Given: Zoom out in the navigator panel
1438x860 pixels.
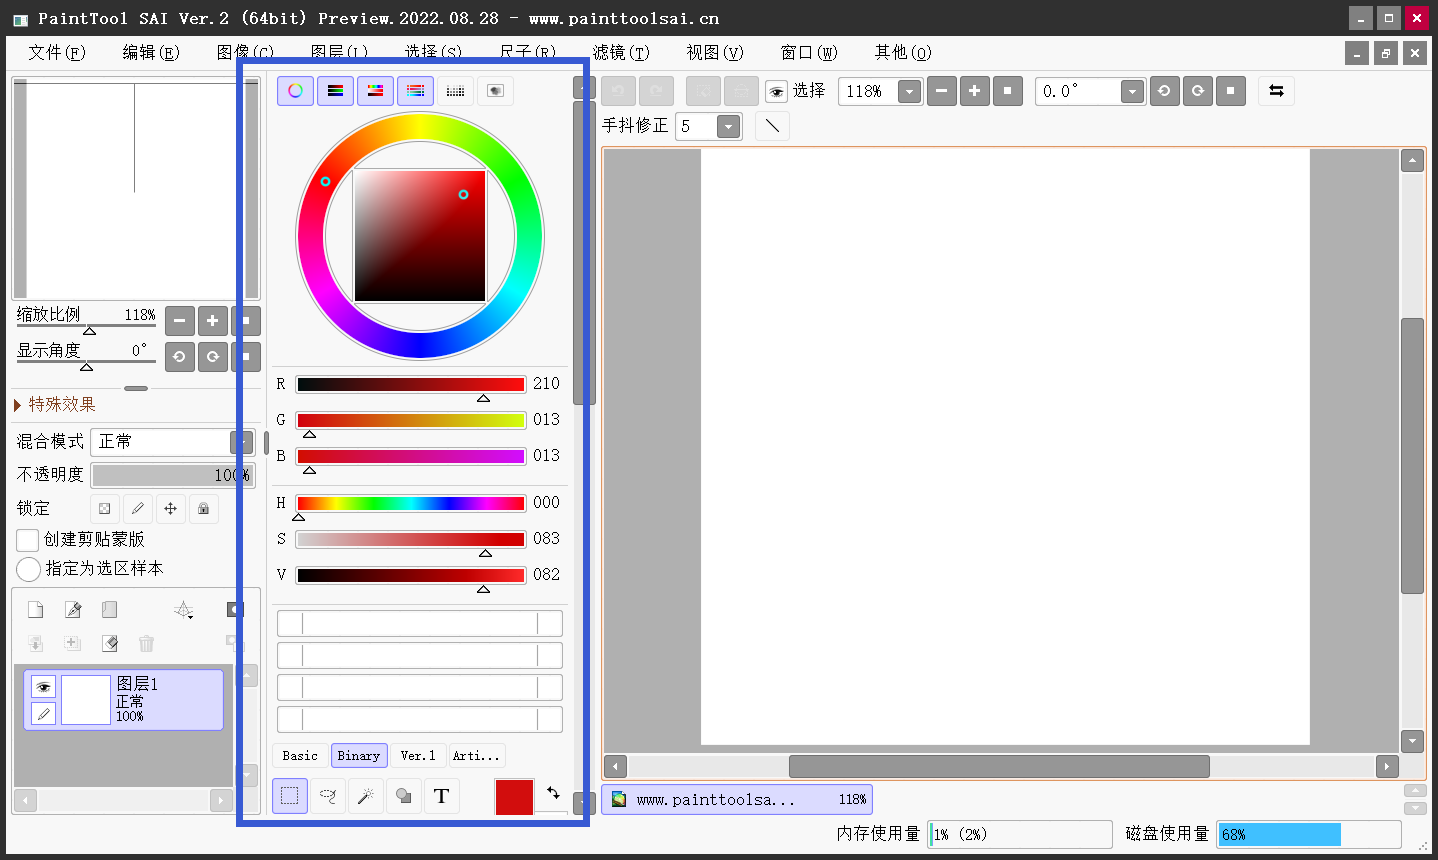Looking at the screenshot, I should 179,321.
